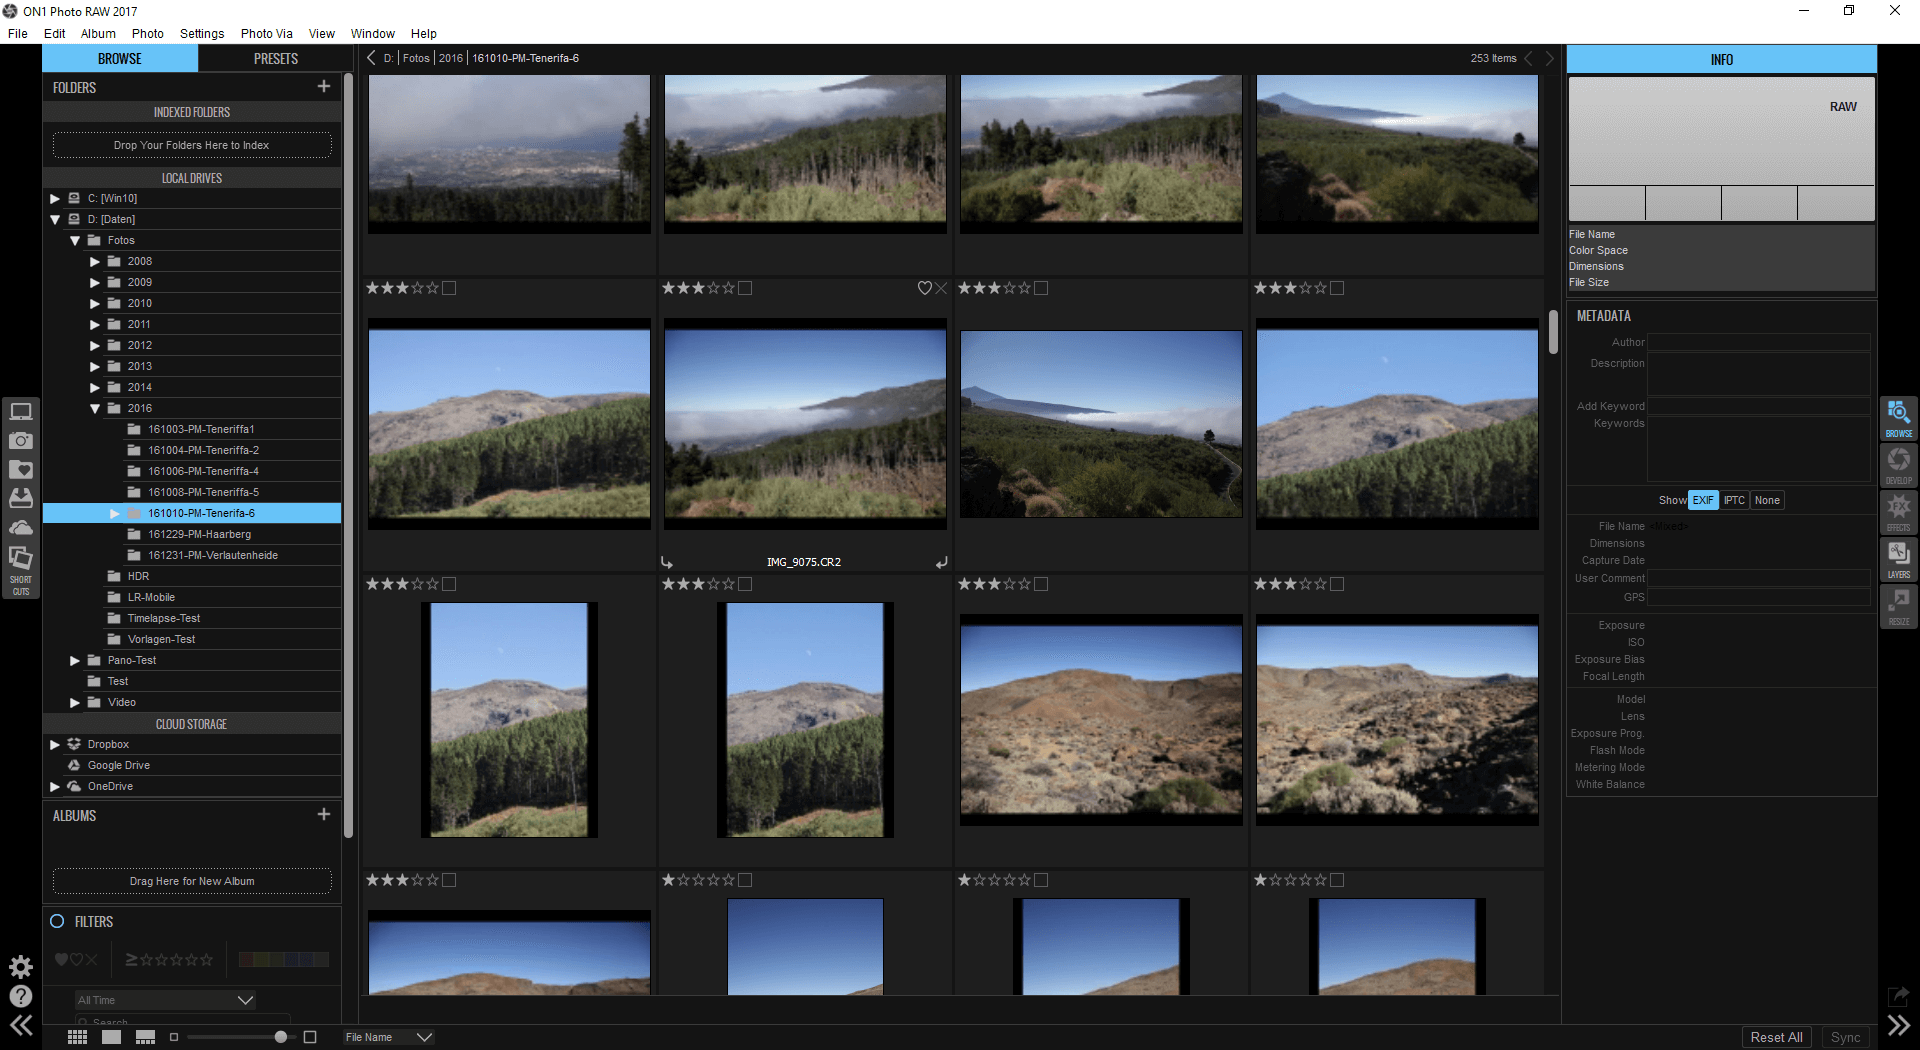
Task: Open the Settings menu
Action: click(202, 33)
